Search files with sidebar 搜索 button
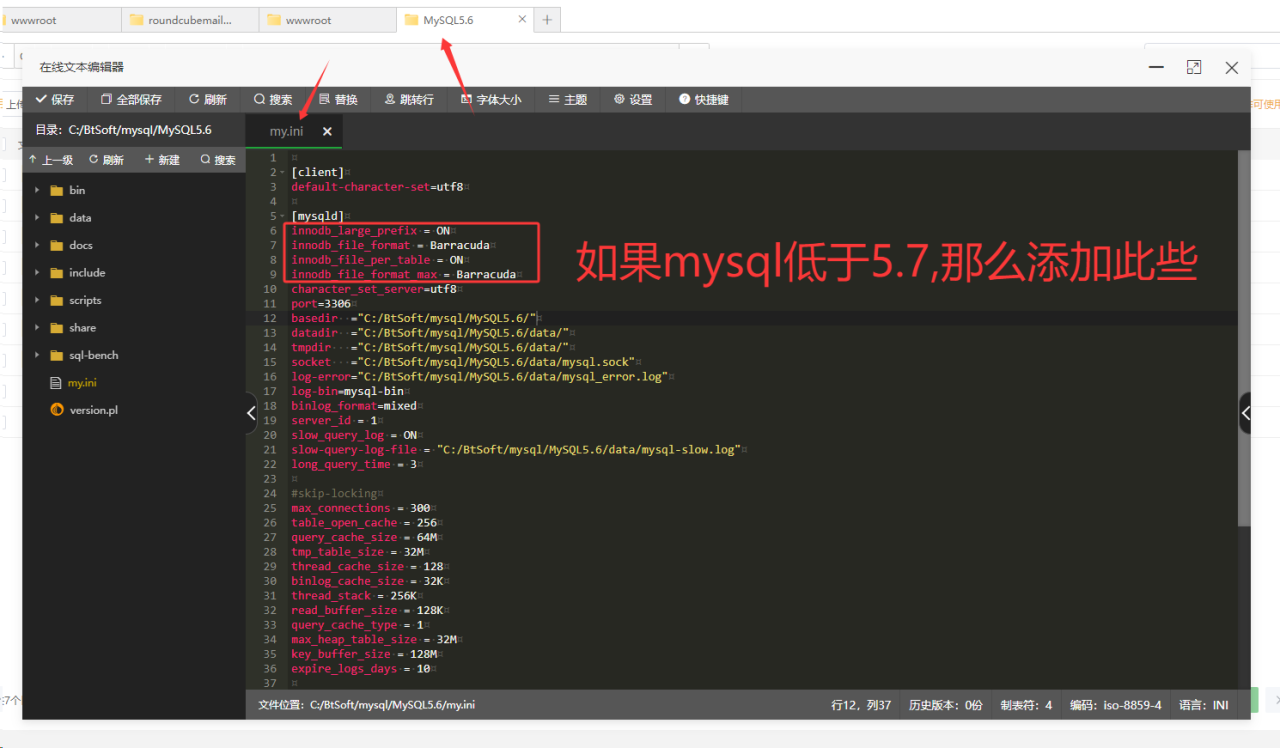 tap(218, 160)
